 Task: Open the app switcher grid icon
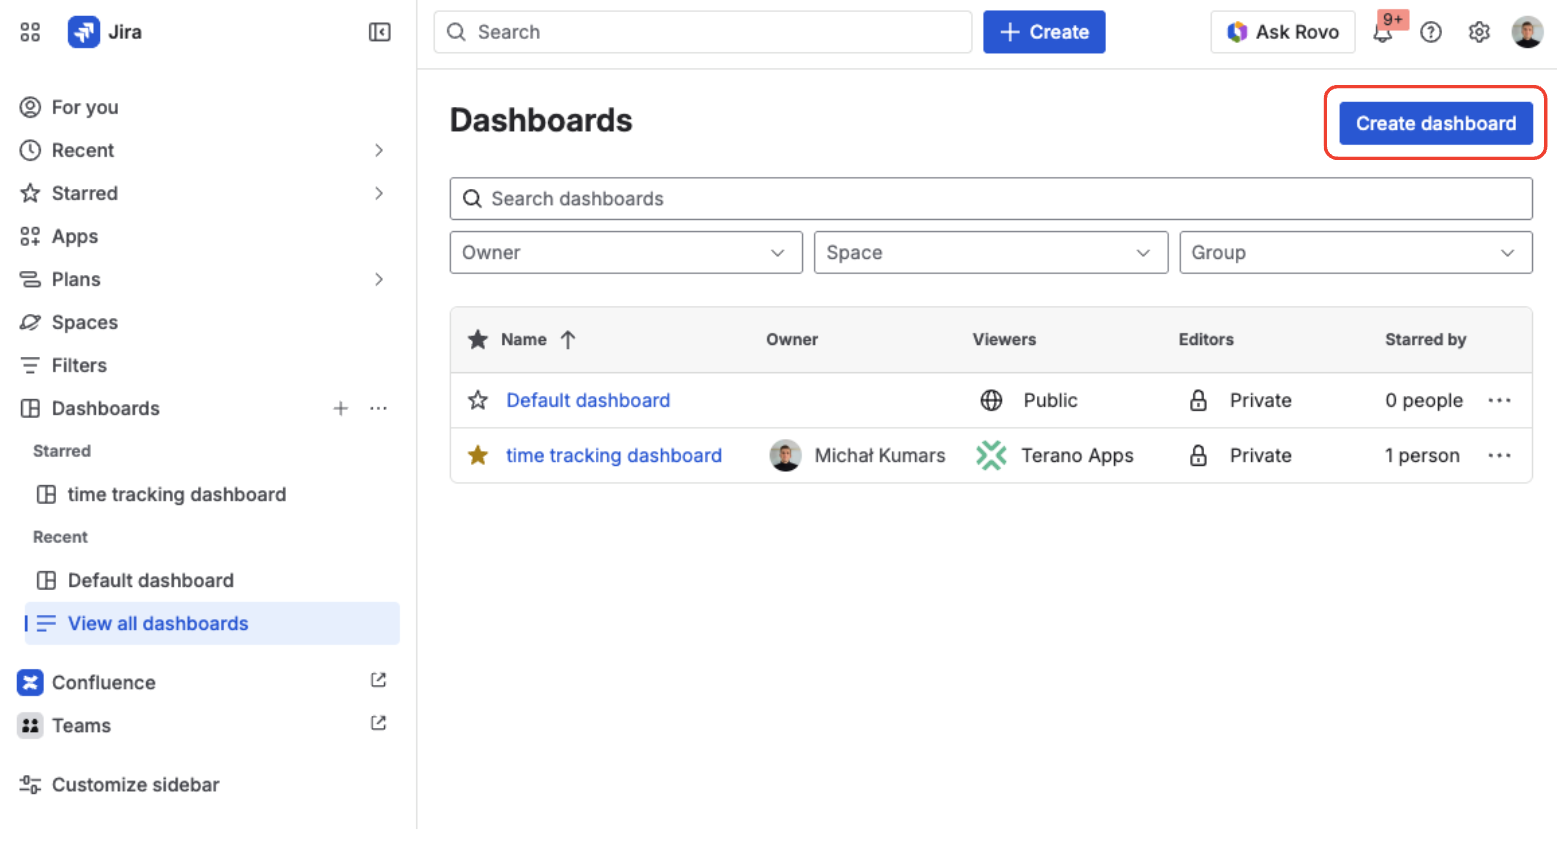tap(29, 31)
